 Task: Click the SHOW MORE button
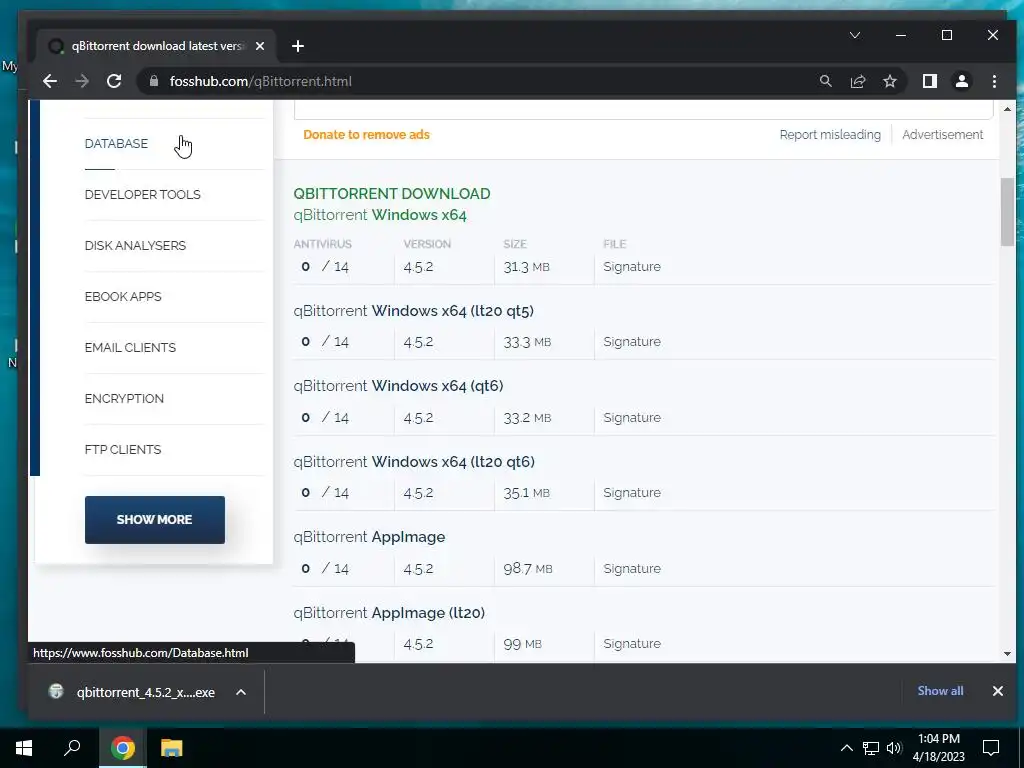click(155, 520)
